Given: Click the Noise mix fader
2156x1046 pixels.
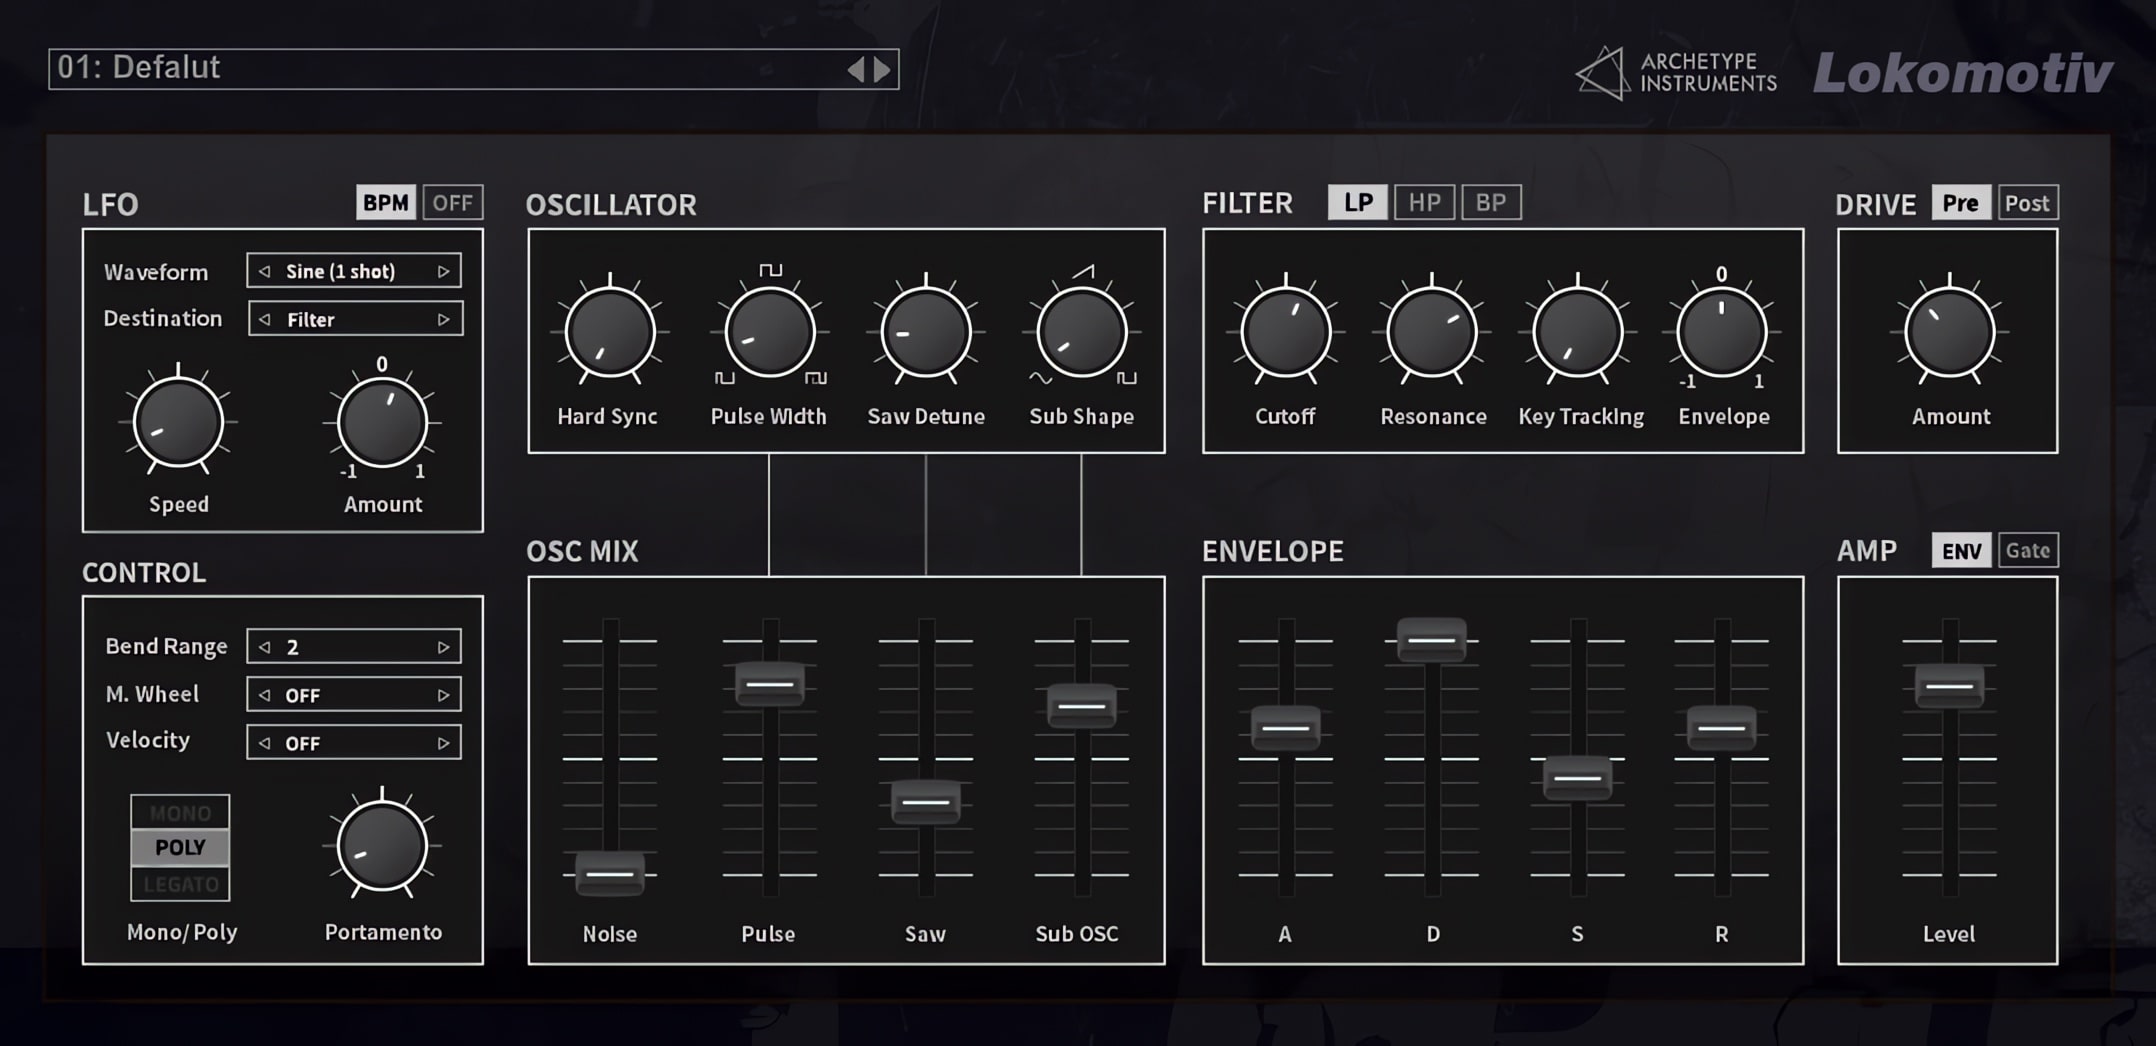Looking at the screenshot, I should click(609, 873).
